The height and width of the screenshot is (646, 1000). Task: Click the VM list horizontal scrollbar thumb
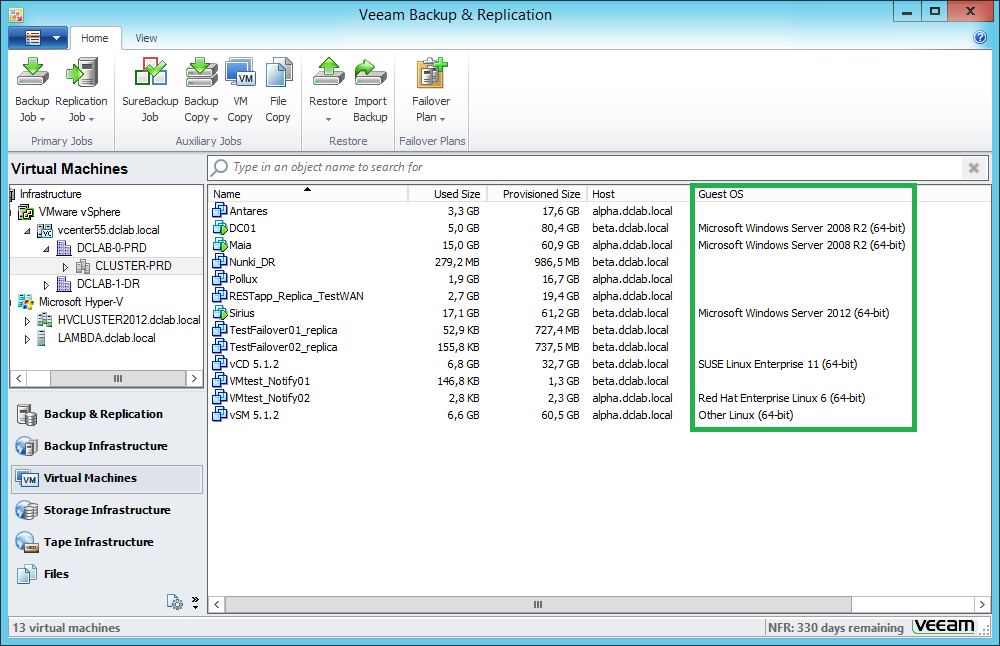point(538,605)
